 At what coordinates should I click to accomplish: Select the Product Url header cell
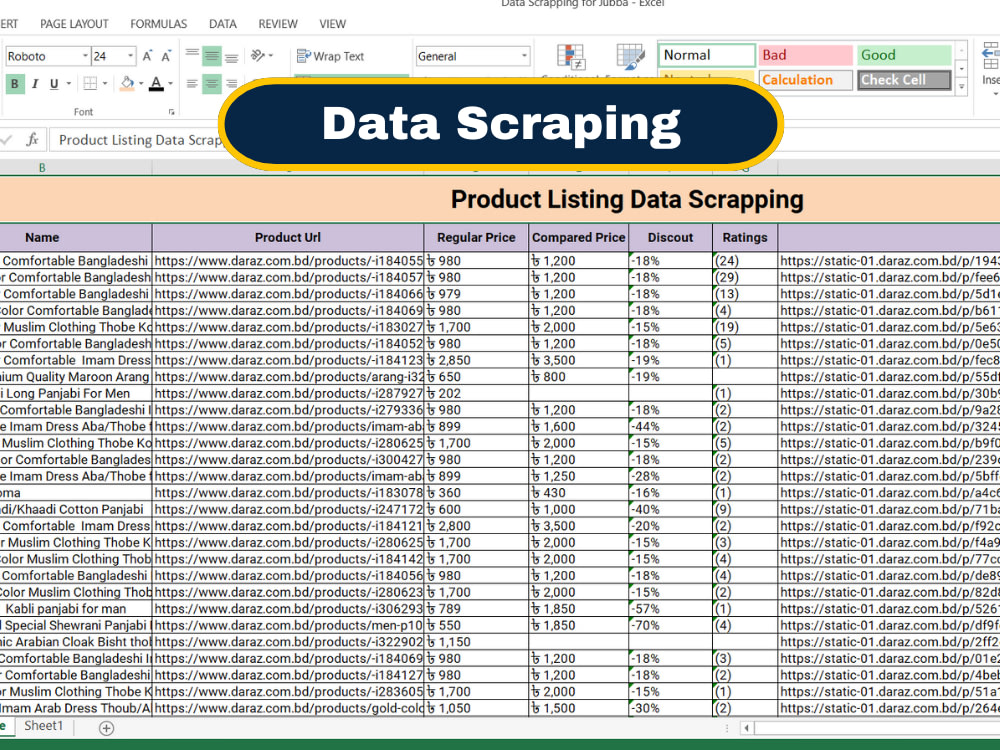[288, 237]
